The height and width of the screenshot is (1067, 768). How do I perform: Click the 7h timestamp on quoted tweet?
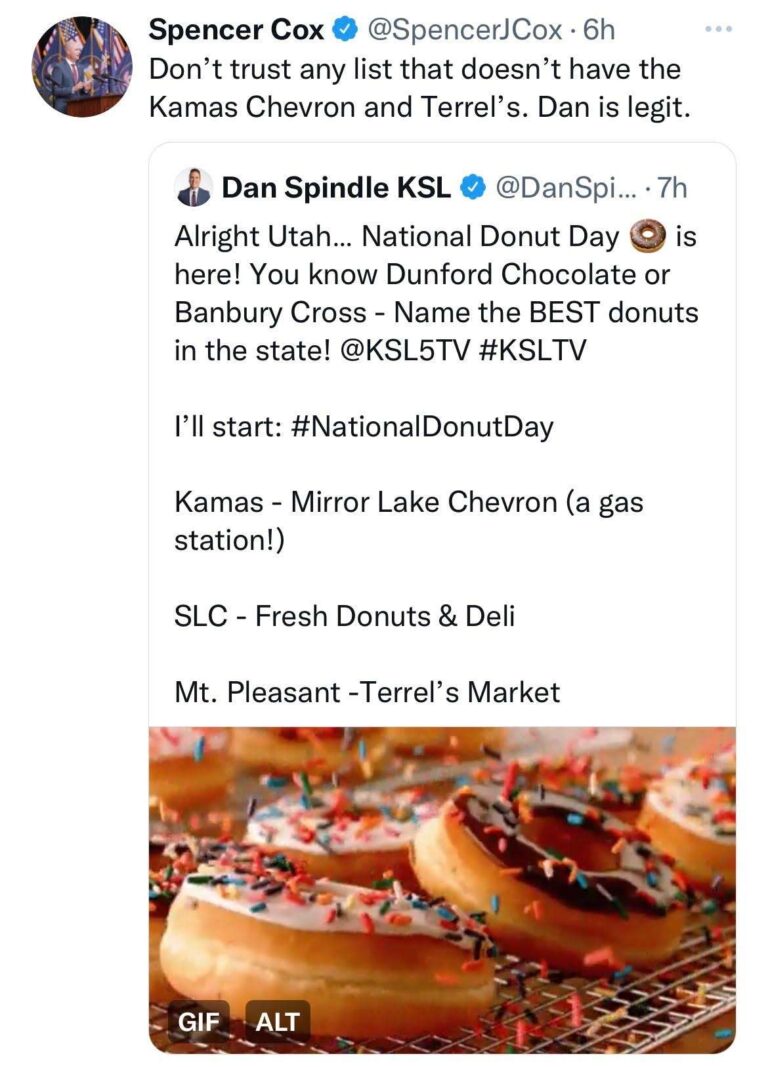point(672,188)
